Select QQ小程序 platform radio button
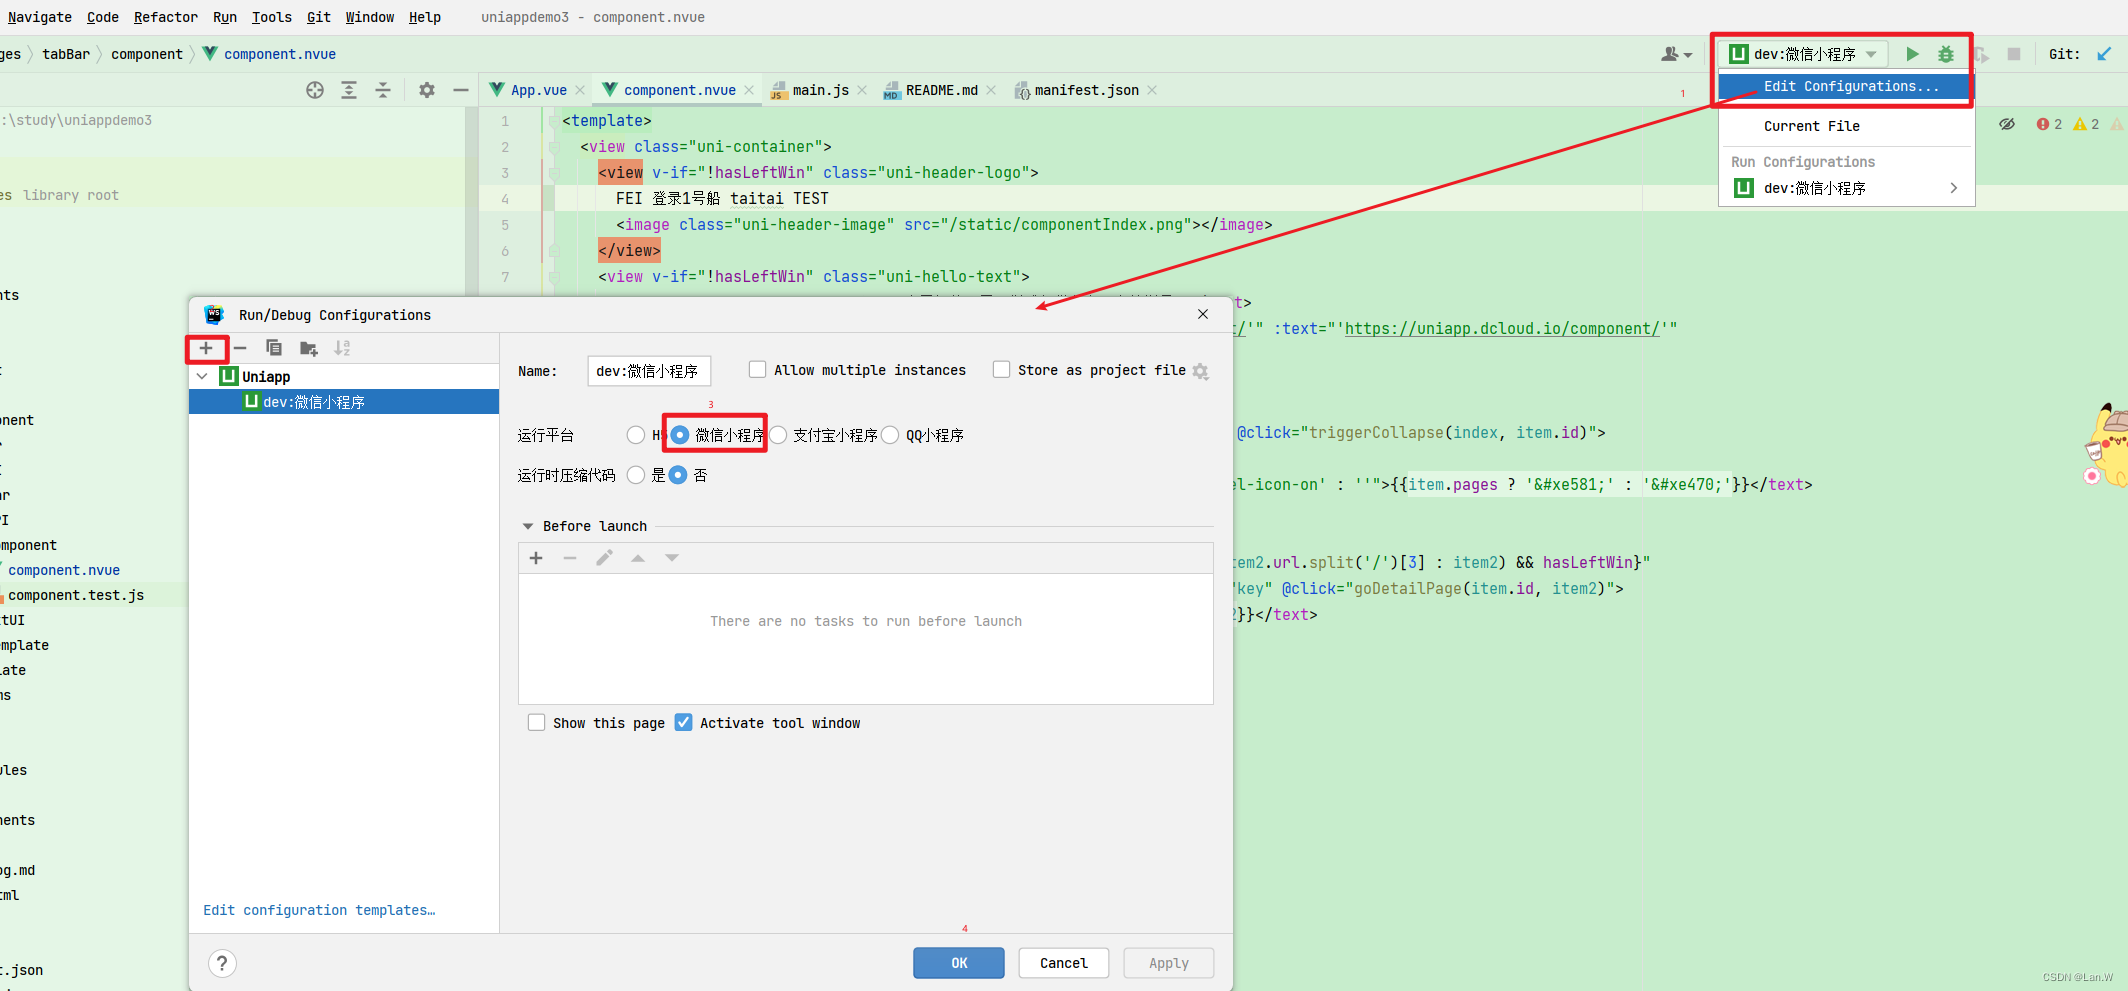This screenshot has width=2128, height=991. 890,434
